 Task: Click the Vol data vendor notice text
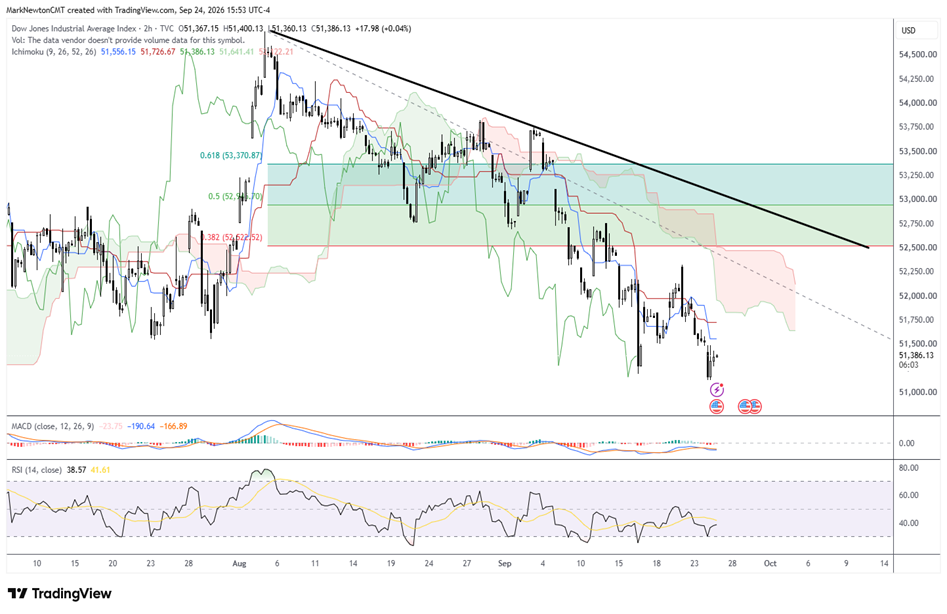[x=128, y=40]
